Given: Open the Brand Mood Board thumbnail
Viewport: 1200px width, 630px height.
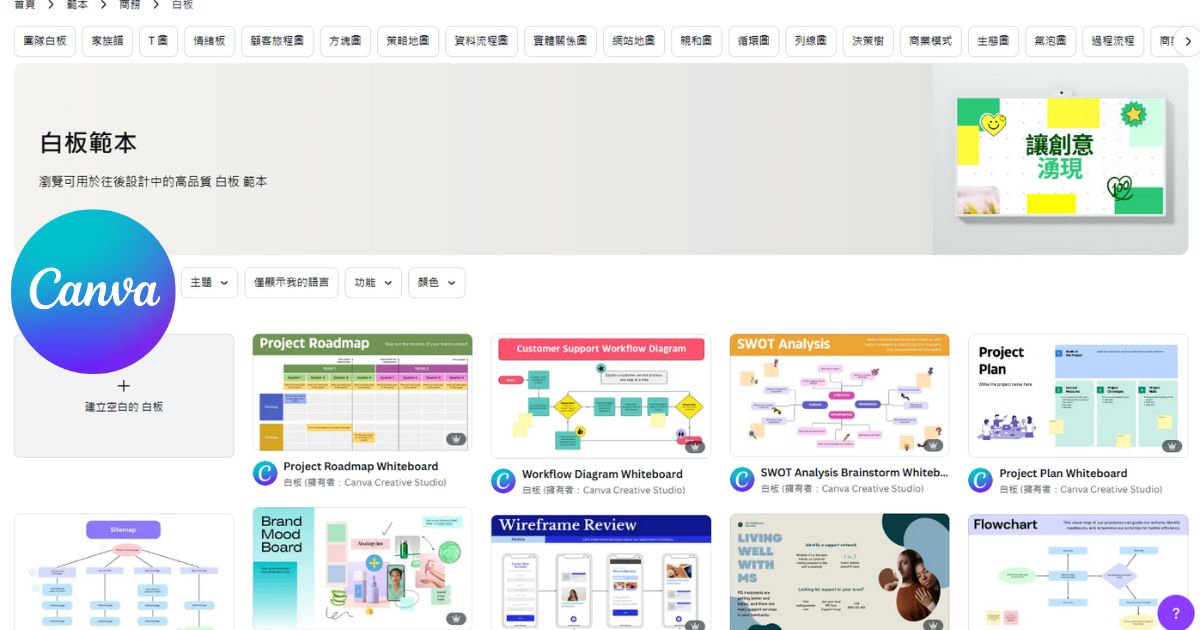Looking at the screenshot, I should coord(362,569).
